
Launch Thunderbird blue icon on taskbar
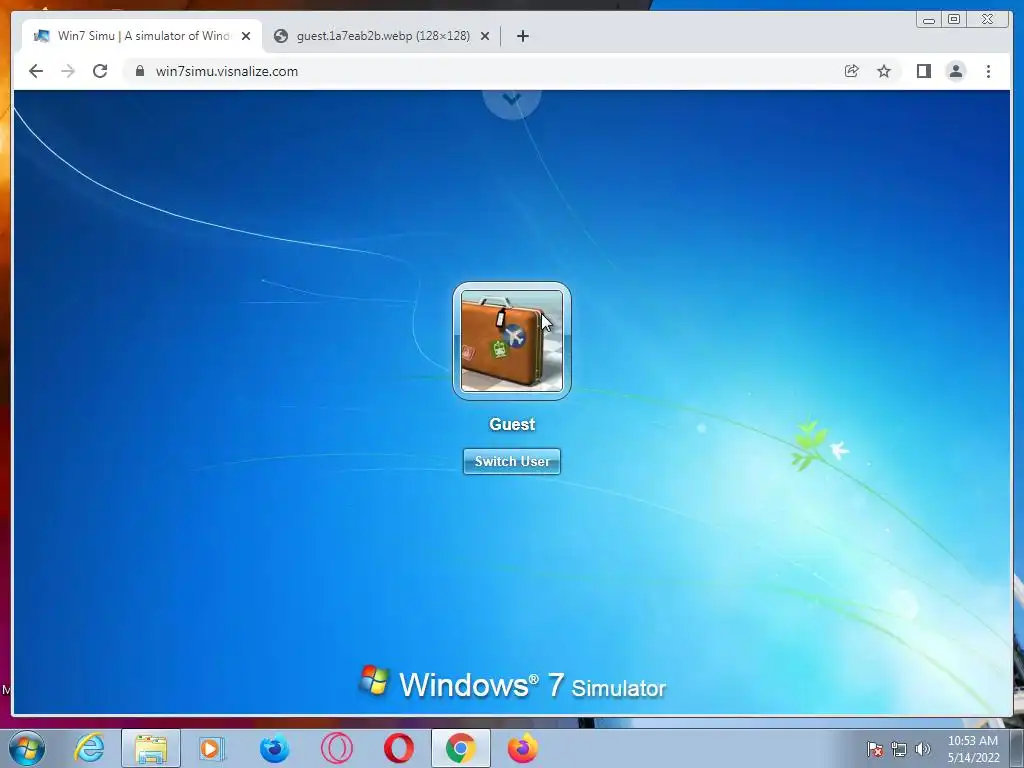[x=274, y=748]
